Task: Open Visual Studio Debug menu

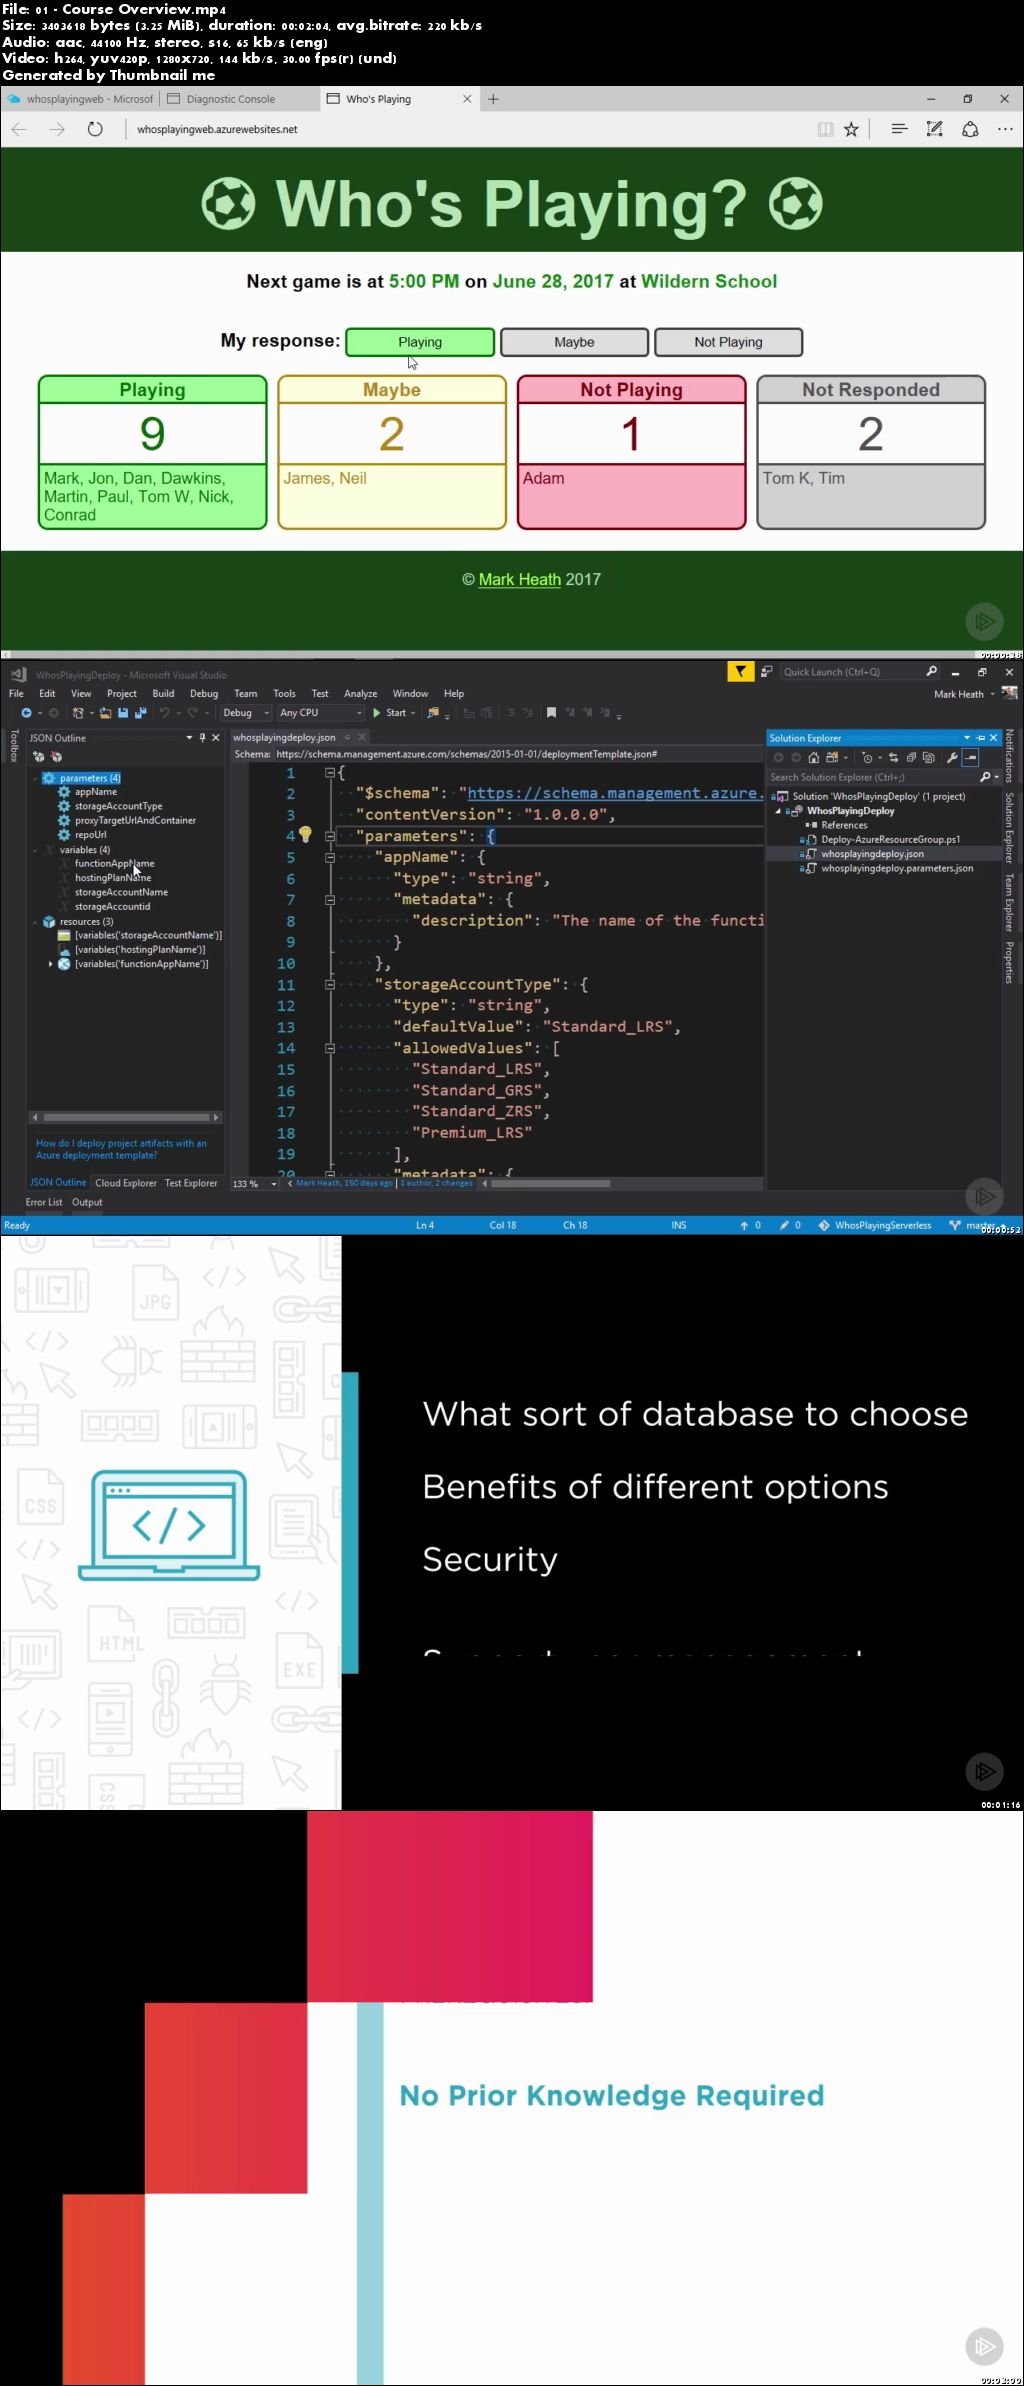Action: 204,693
